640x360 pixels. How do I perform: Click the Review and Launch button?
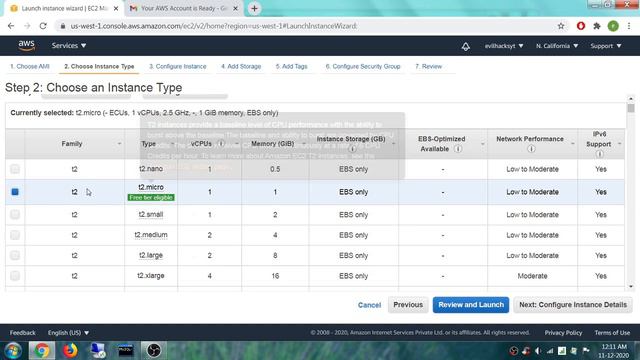[471, 305]
